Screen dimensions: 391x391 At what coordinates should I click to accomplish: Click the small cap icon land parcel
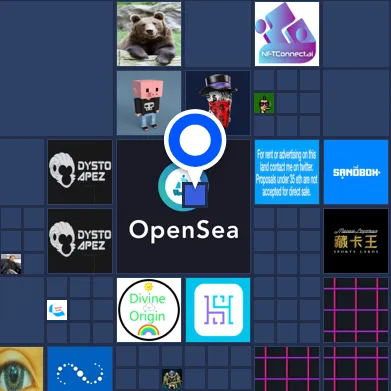point(57,310)
